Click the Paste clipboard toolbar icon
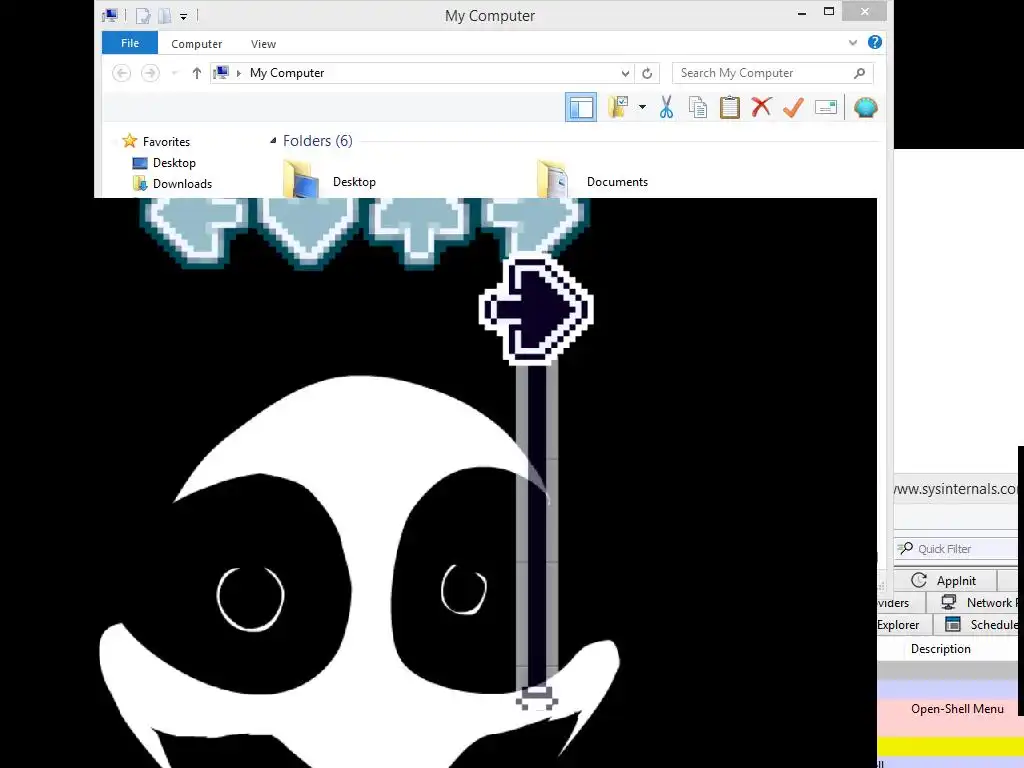The image size is (1024, 768). (x=729, y=107)
